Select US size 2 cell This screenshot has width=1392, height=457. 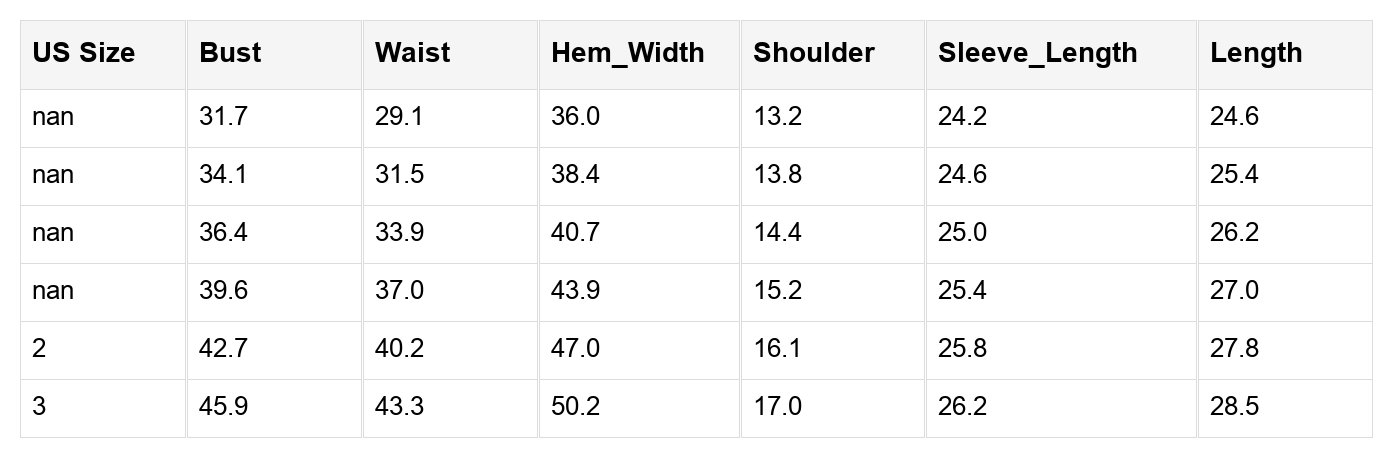[39, 349]
